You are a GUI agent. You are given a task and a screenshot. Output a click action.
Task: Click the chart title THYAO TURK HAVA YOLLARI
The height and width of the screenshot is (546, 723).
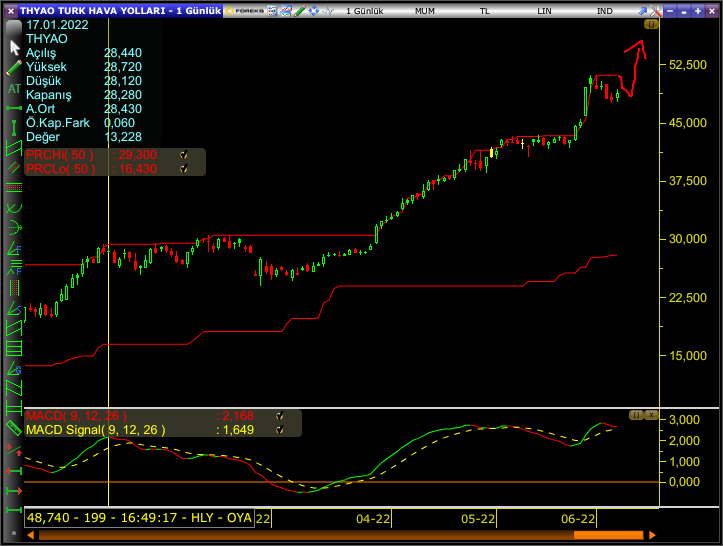93,11
